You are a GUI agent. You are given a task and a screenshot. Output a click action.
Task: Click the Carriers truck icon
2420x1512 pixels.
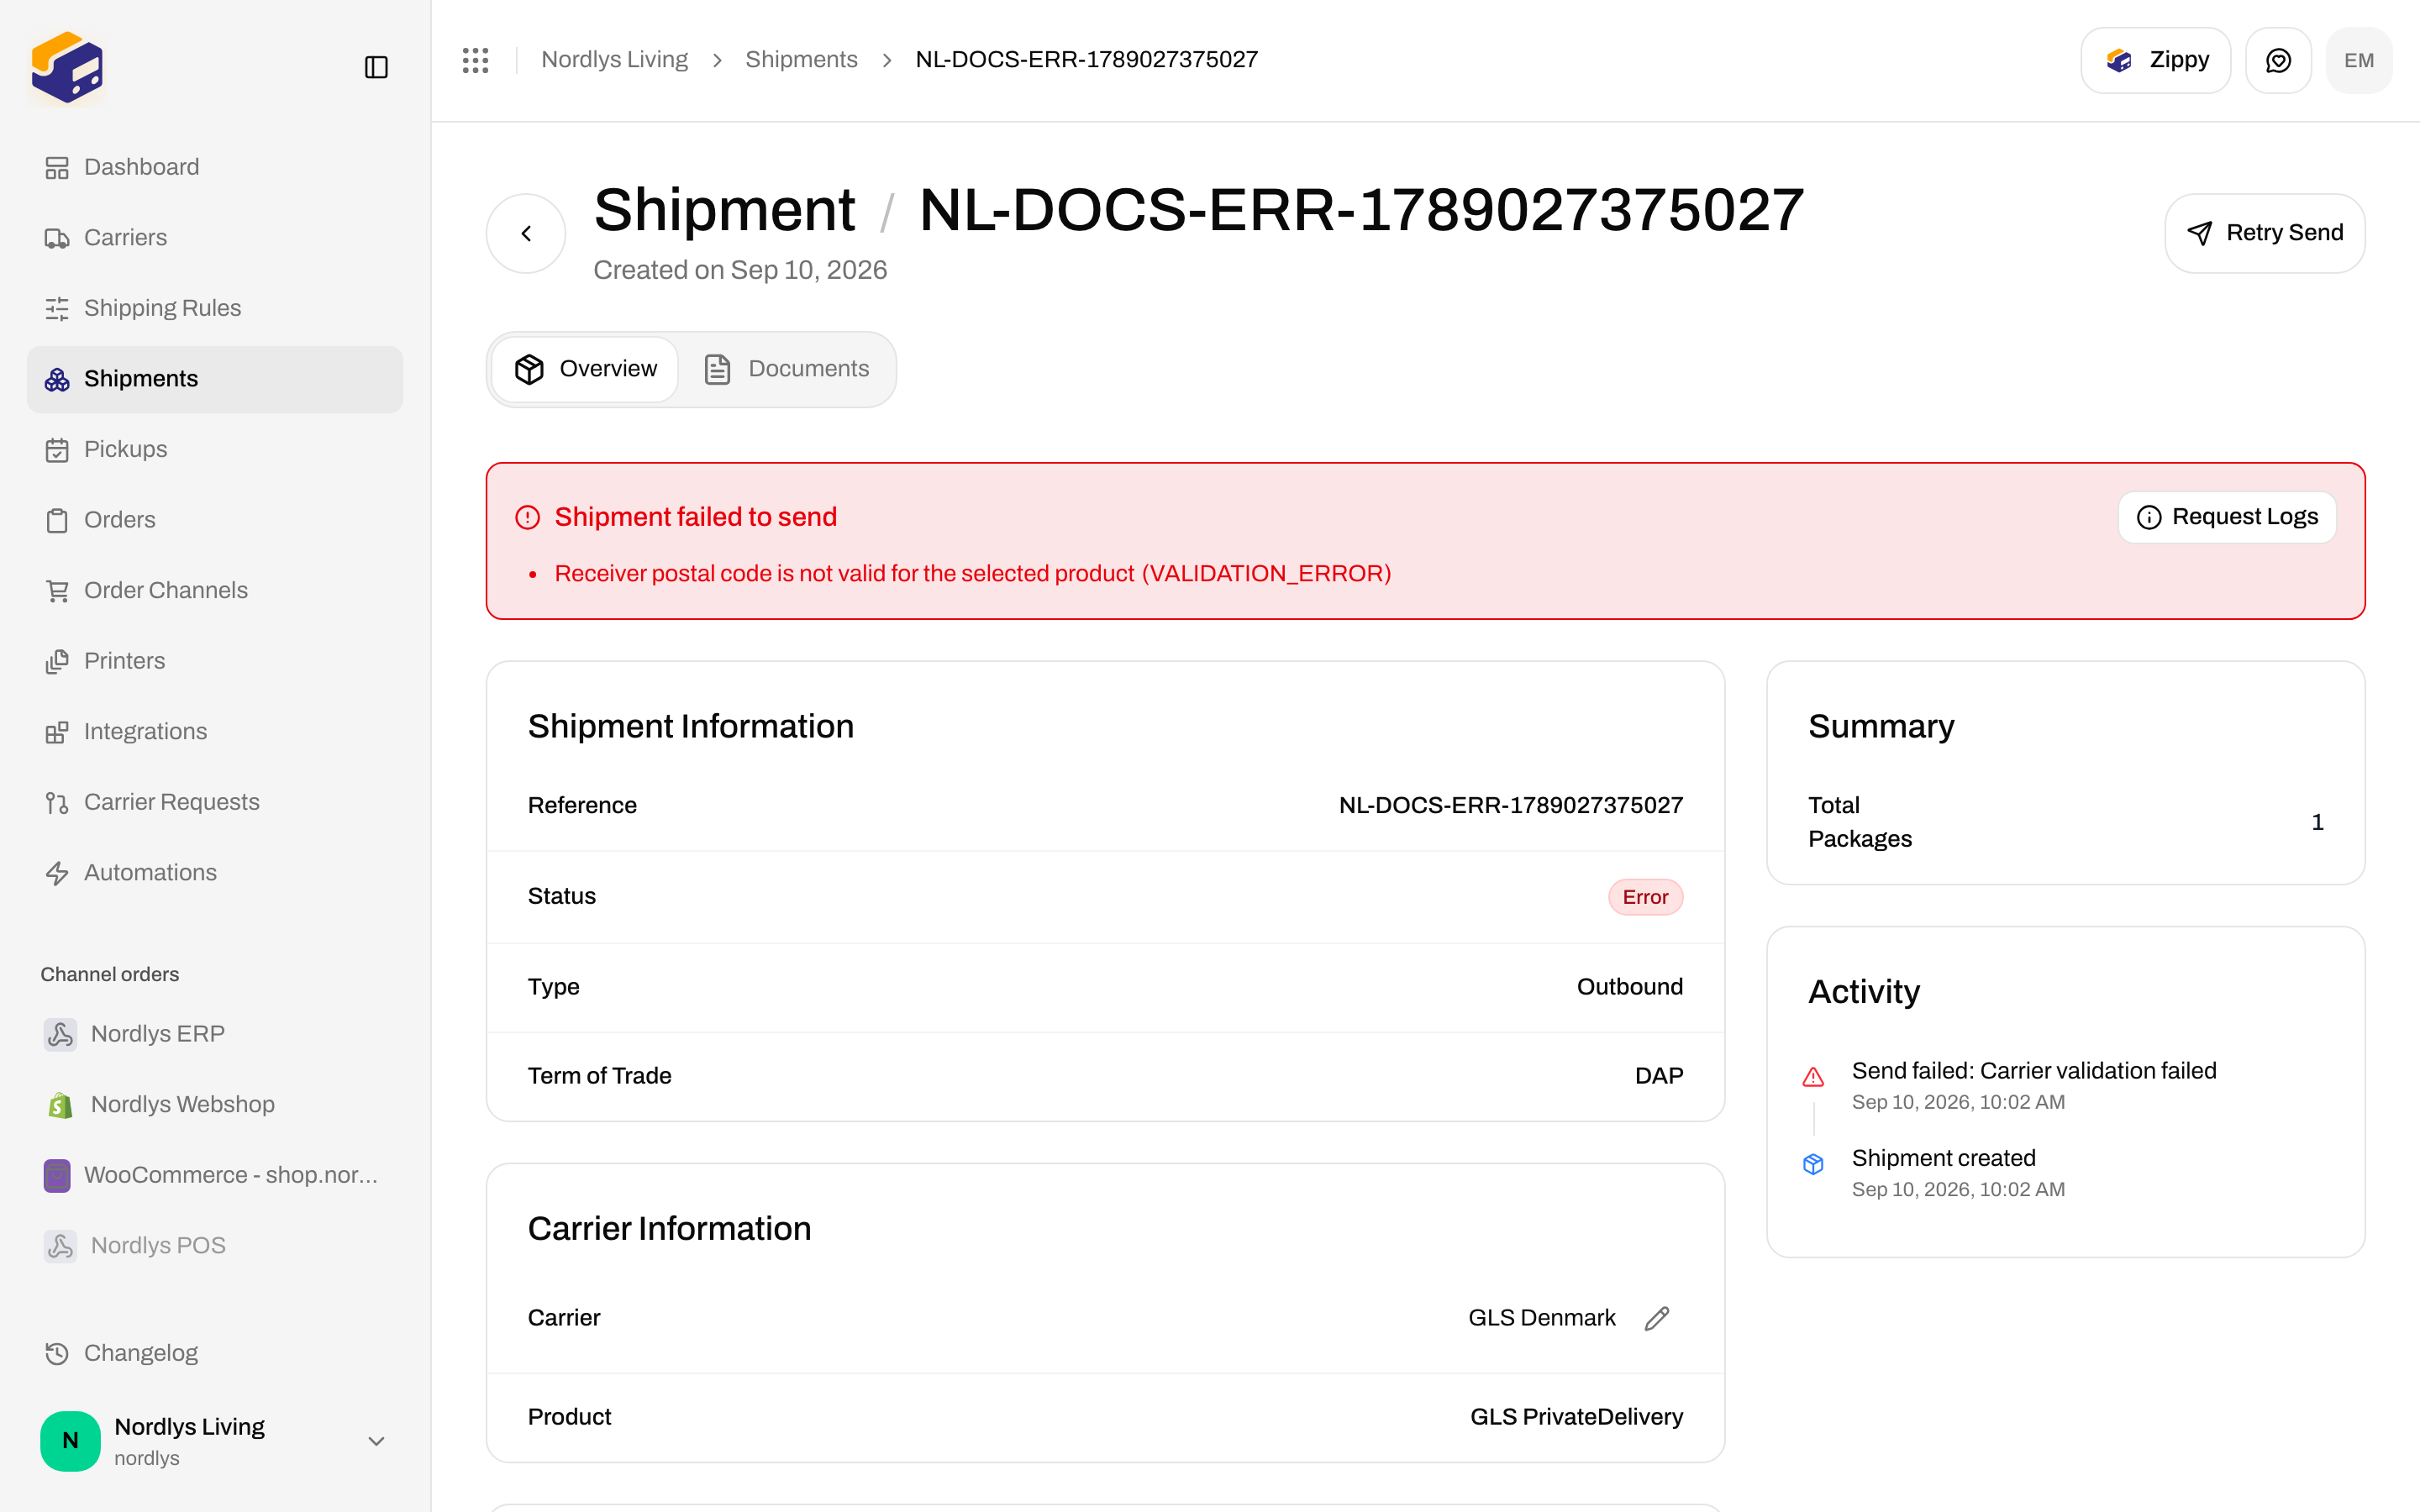(x=57, y=238)
